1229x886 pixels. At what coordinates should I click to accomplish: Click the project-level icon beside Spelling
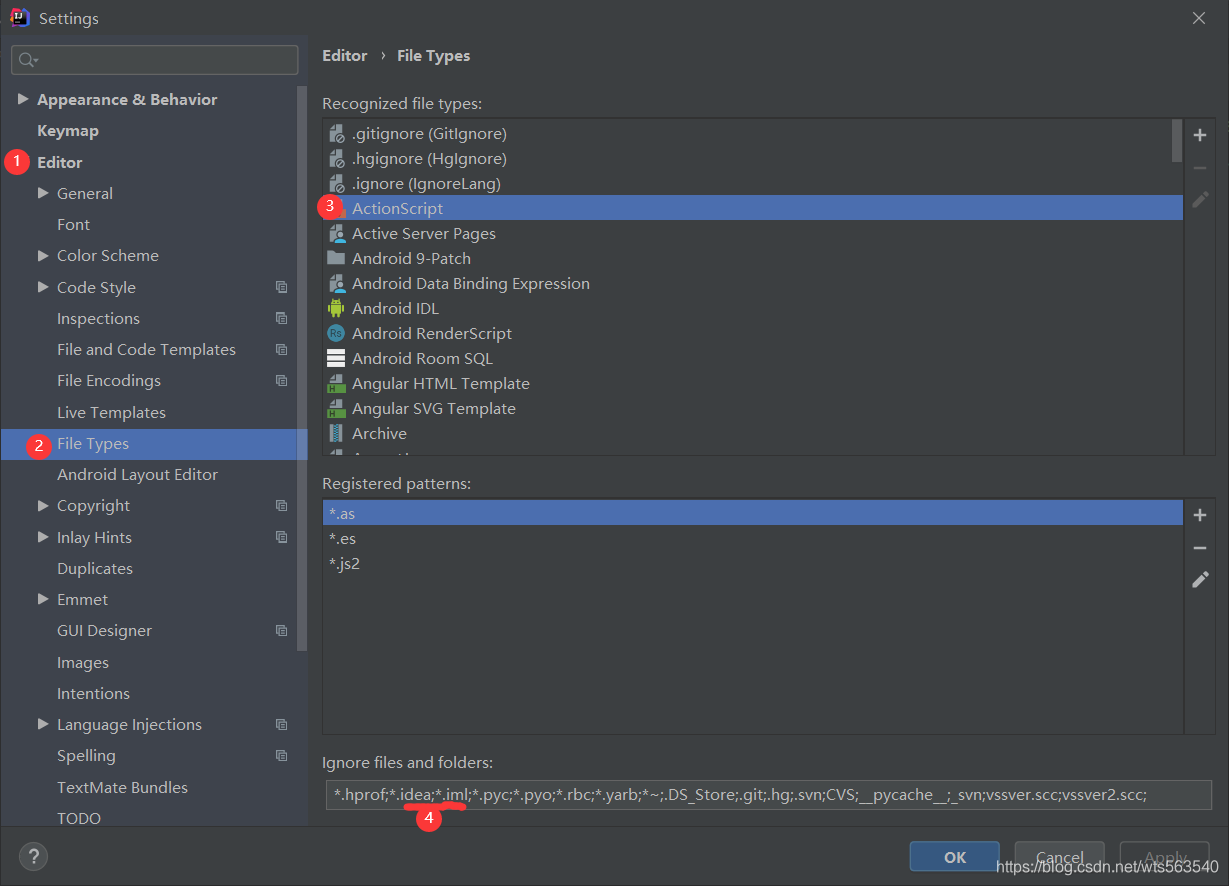(281, 756)
